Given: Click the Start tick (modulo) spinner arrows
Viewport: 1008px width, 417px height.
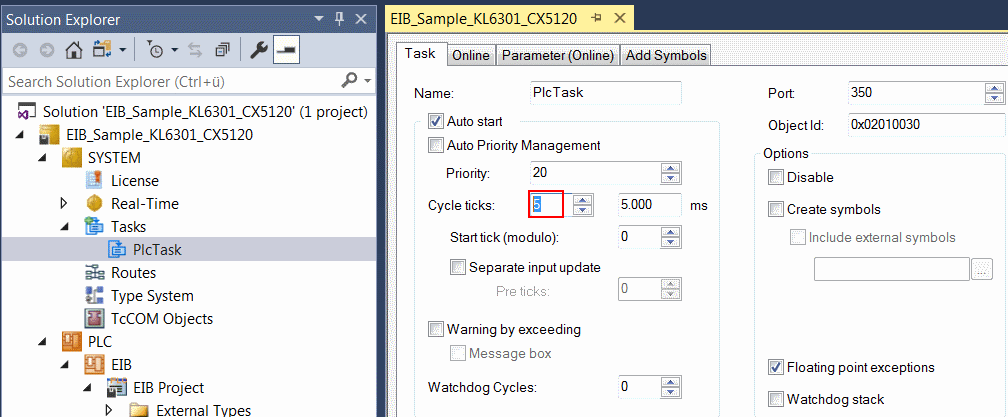Looking at the screenshot, I should pos(670,236).
